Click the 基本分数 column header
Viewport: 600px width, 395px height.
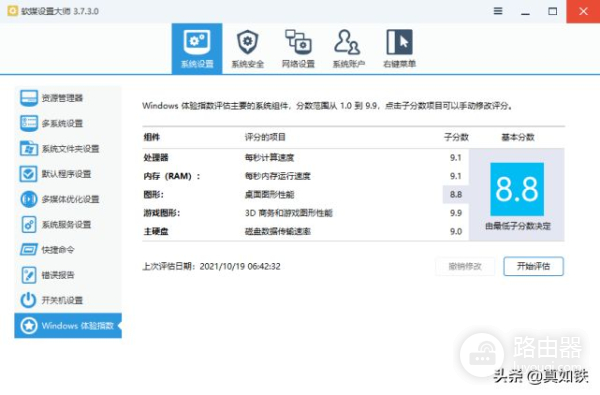(518, 137)
